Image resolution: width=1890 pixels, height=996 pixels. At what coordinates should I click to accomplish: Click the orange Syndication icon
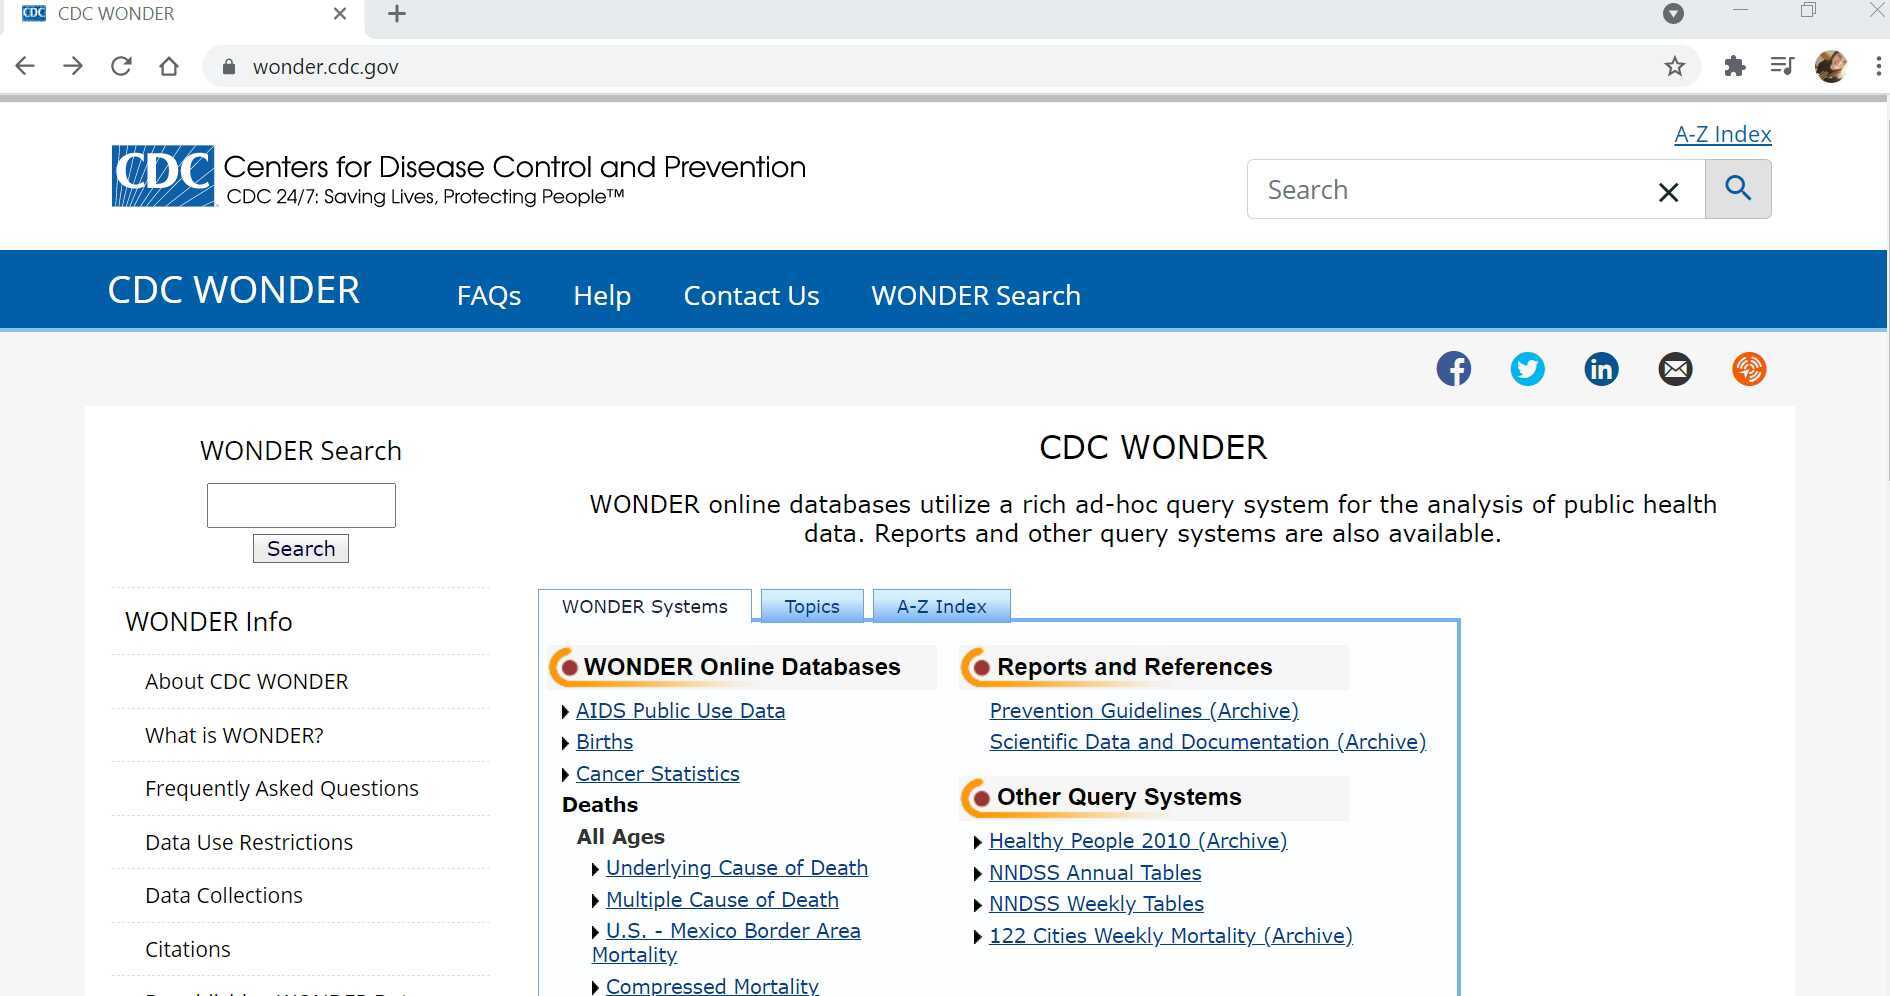pos(1749,369)
